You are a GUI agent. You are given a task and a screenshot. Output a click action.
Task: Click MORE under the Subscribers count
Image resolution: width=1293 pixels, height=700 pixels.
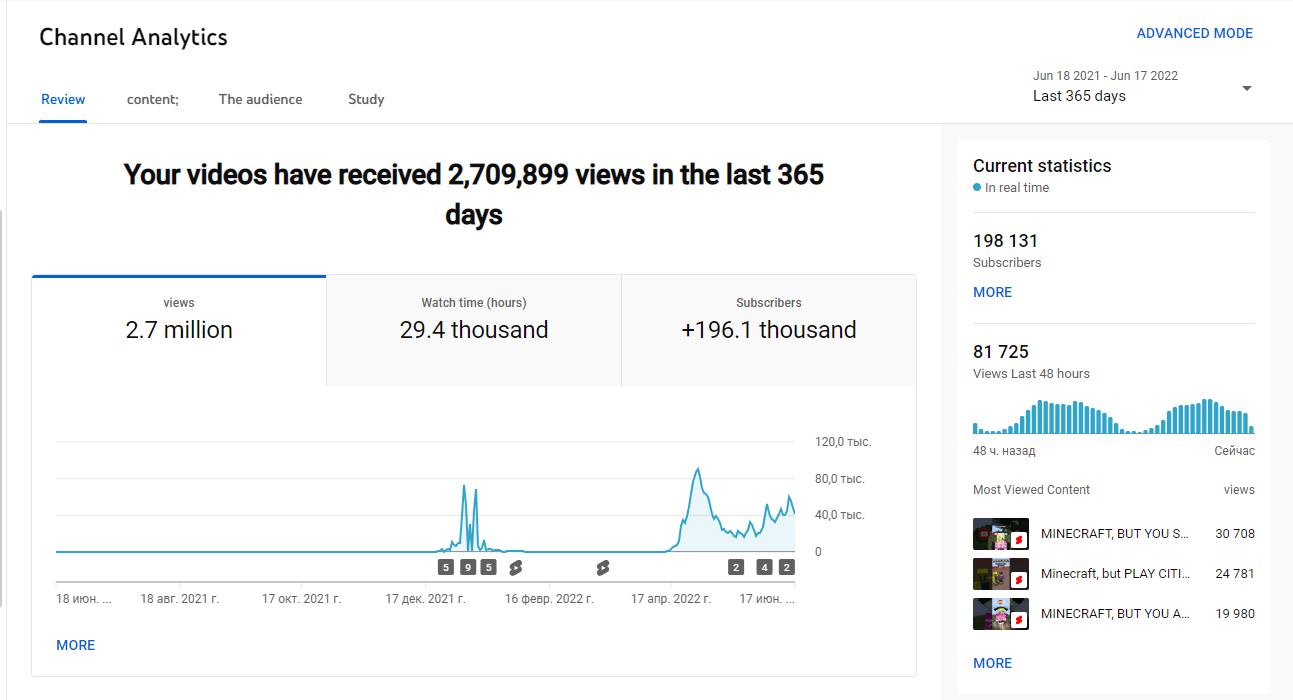point(993,293)
